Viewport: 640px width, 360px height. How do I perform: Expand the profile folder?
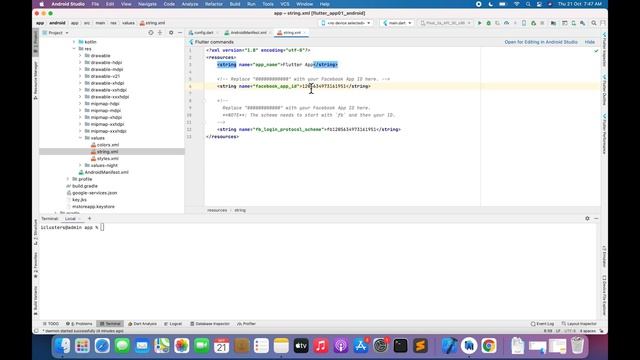click(x=68, y=179)
